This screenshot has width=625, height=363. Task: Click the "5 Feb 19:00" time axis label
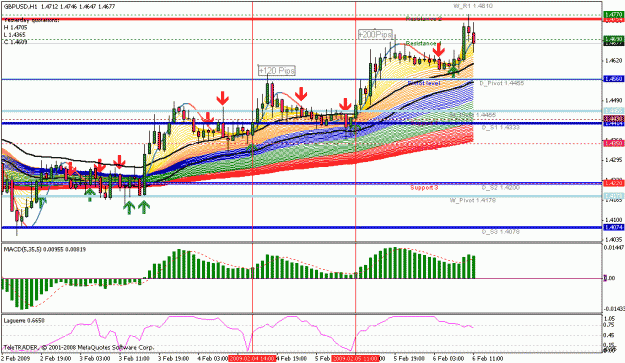410,359
